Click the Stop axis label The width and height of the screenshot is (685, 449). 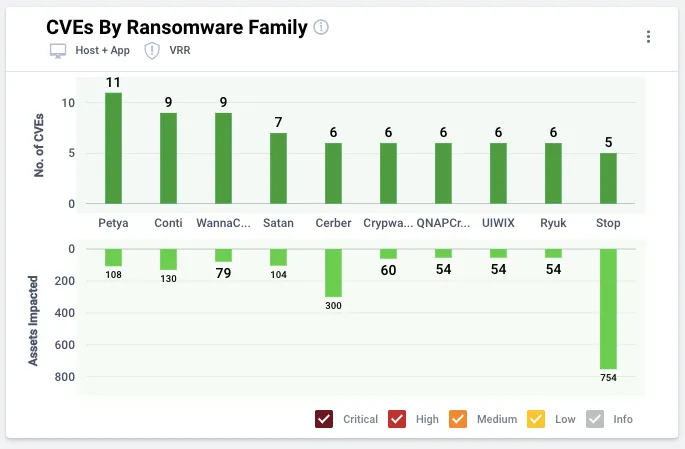click(608, 223)
